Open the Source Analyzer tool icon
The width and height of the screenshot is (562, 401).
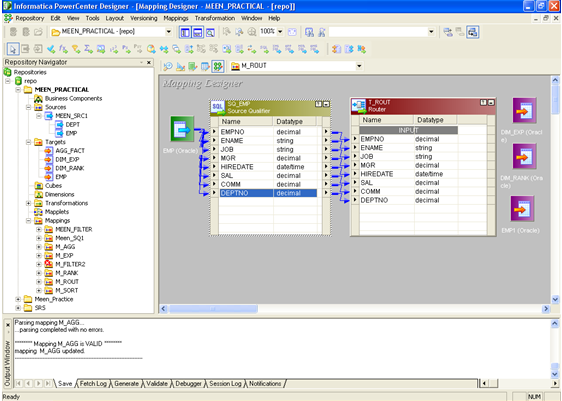167,66
